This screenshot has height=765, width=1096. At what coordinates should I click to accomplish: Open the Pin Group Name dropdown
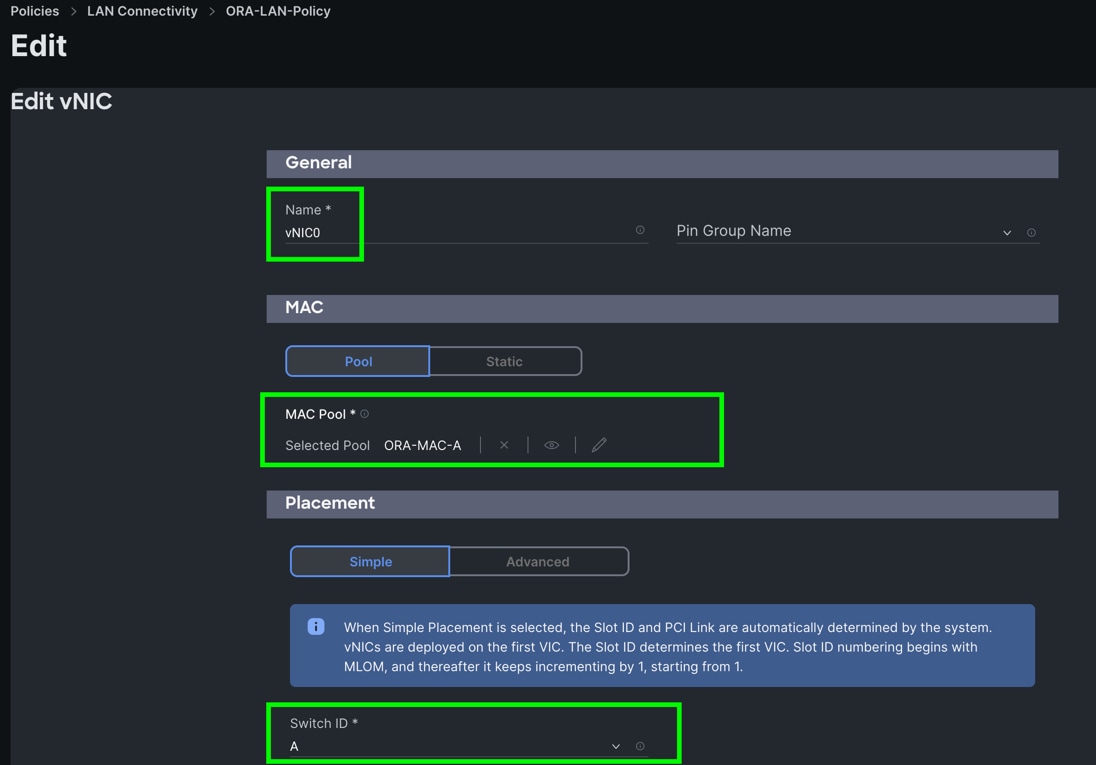[845, 232]
